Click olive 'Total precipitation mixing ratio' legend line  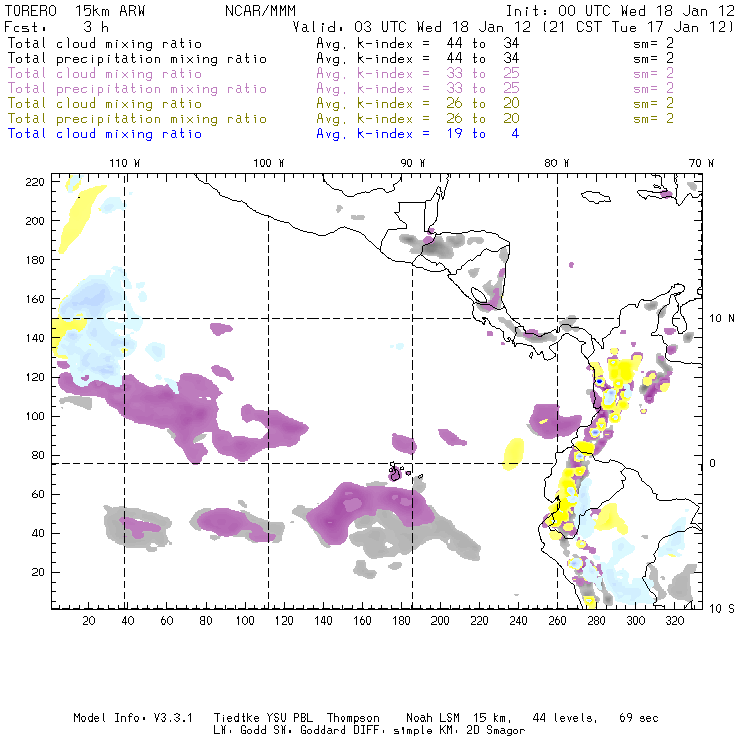click(x=137, y=118)
